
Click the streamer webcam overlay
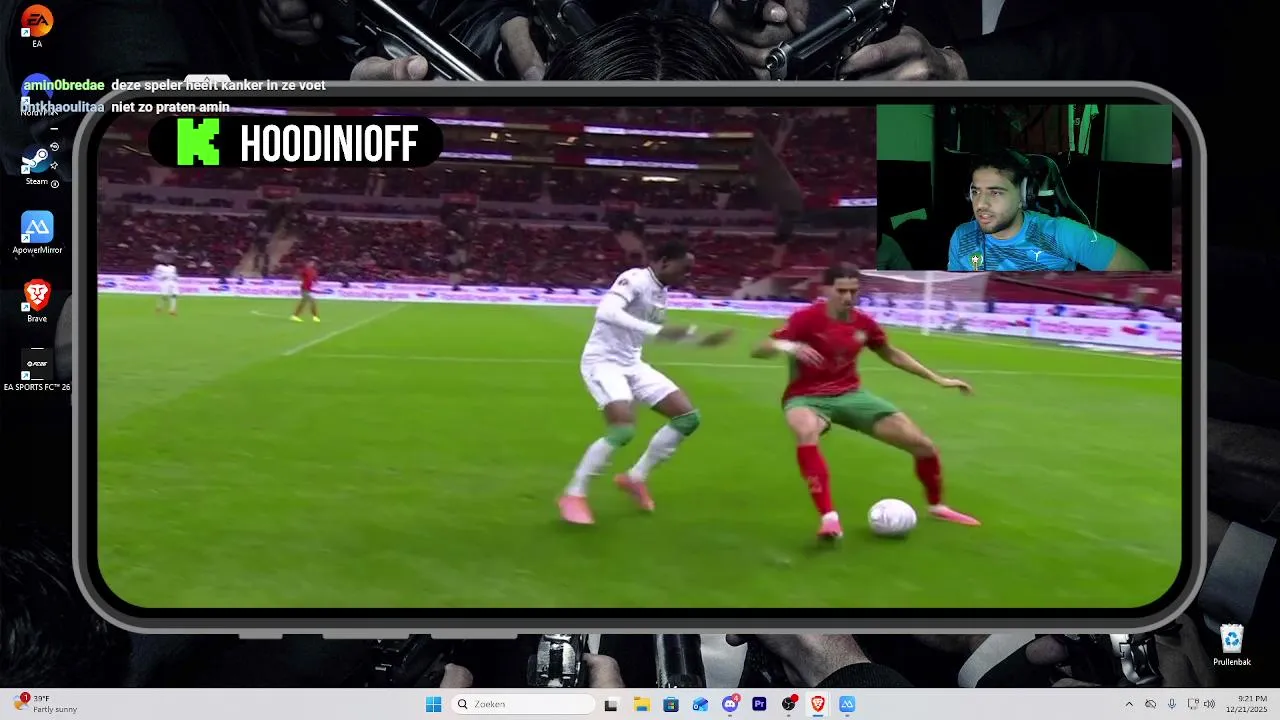pos(1024,187)
